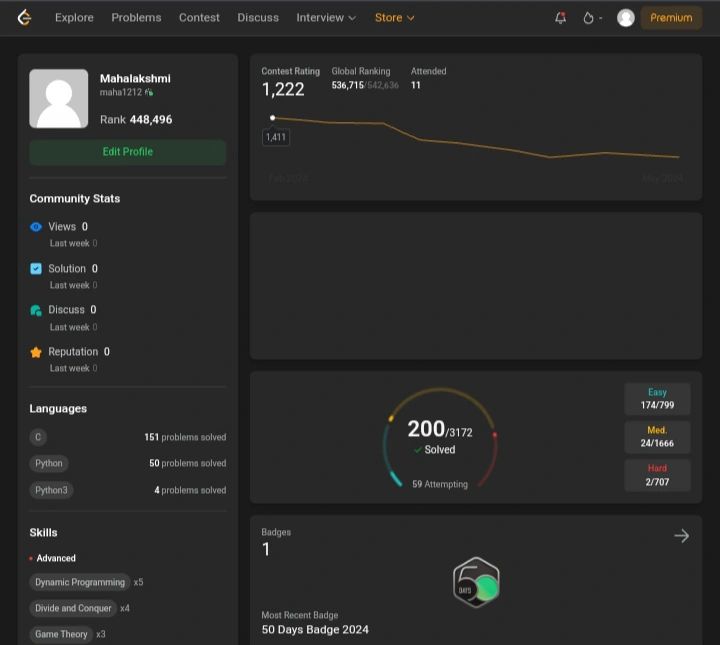Select the Easy 174/799 card
The image size is (720, 645).
pyautogui.click(x=657, y=398)
